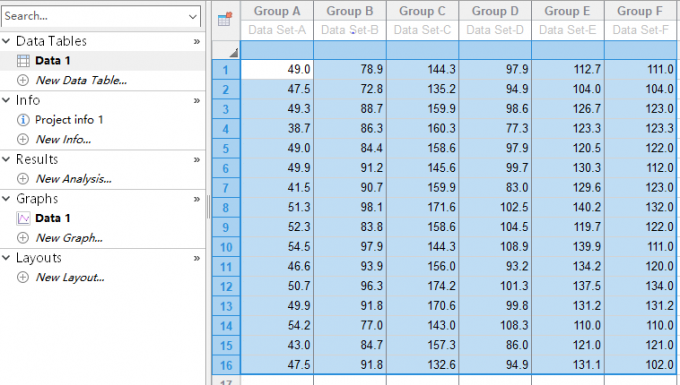Click cell 77.0 in Group B
The height and width of the screenshot is (385, 680).
pos(350,326)
